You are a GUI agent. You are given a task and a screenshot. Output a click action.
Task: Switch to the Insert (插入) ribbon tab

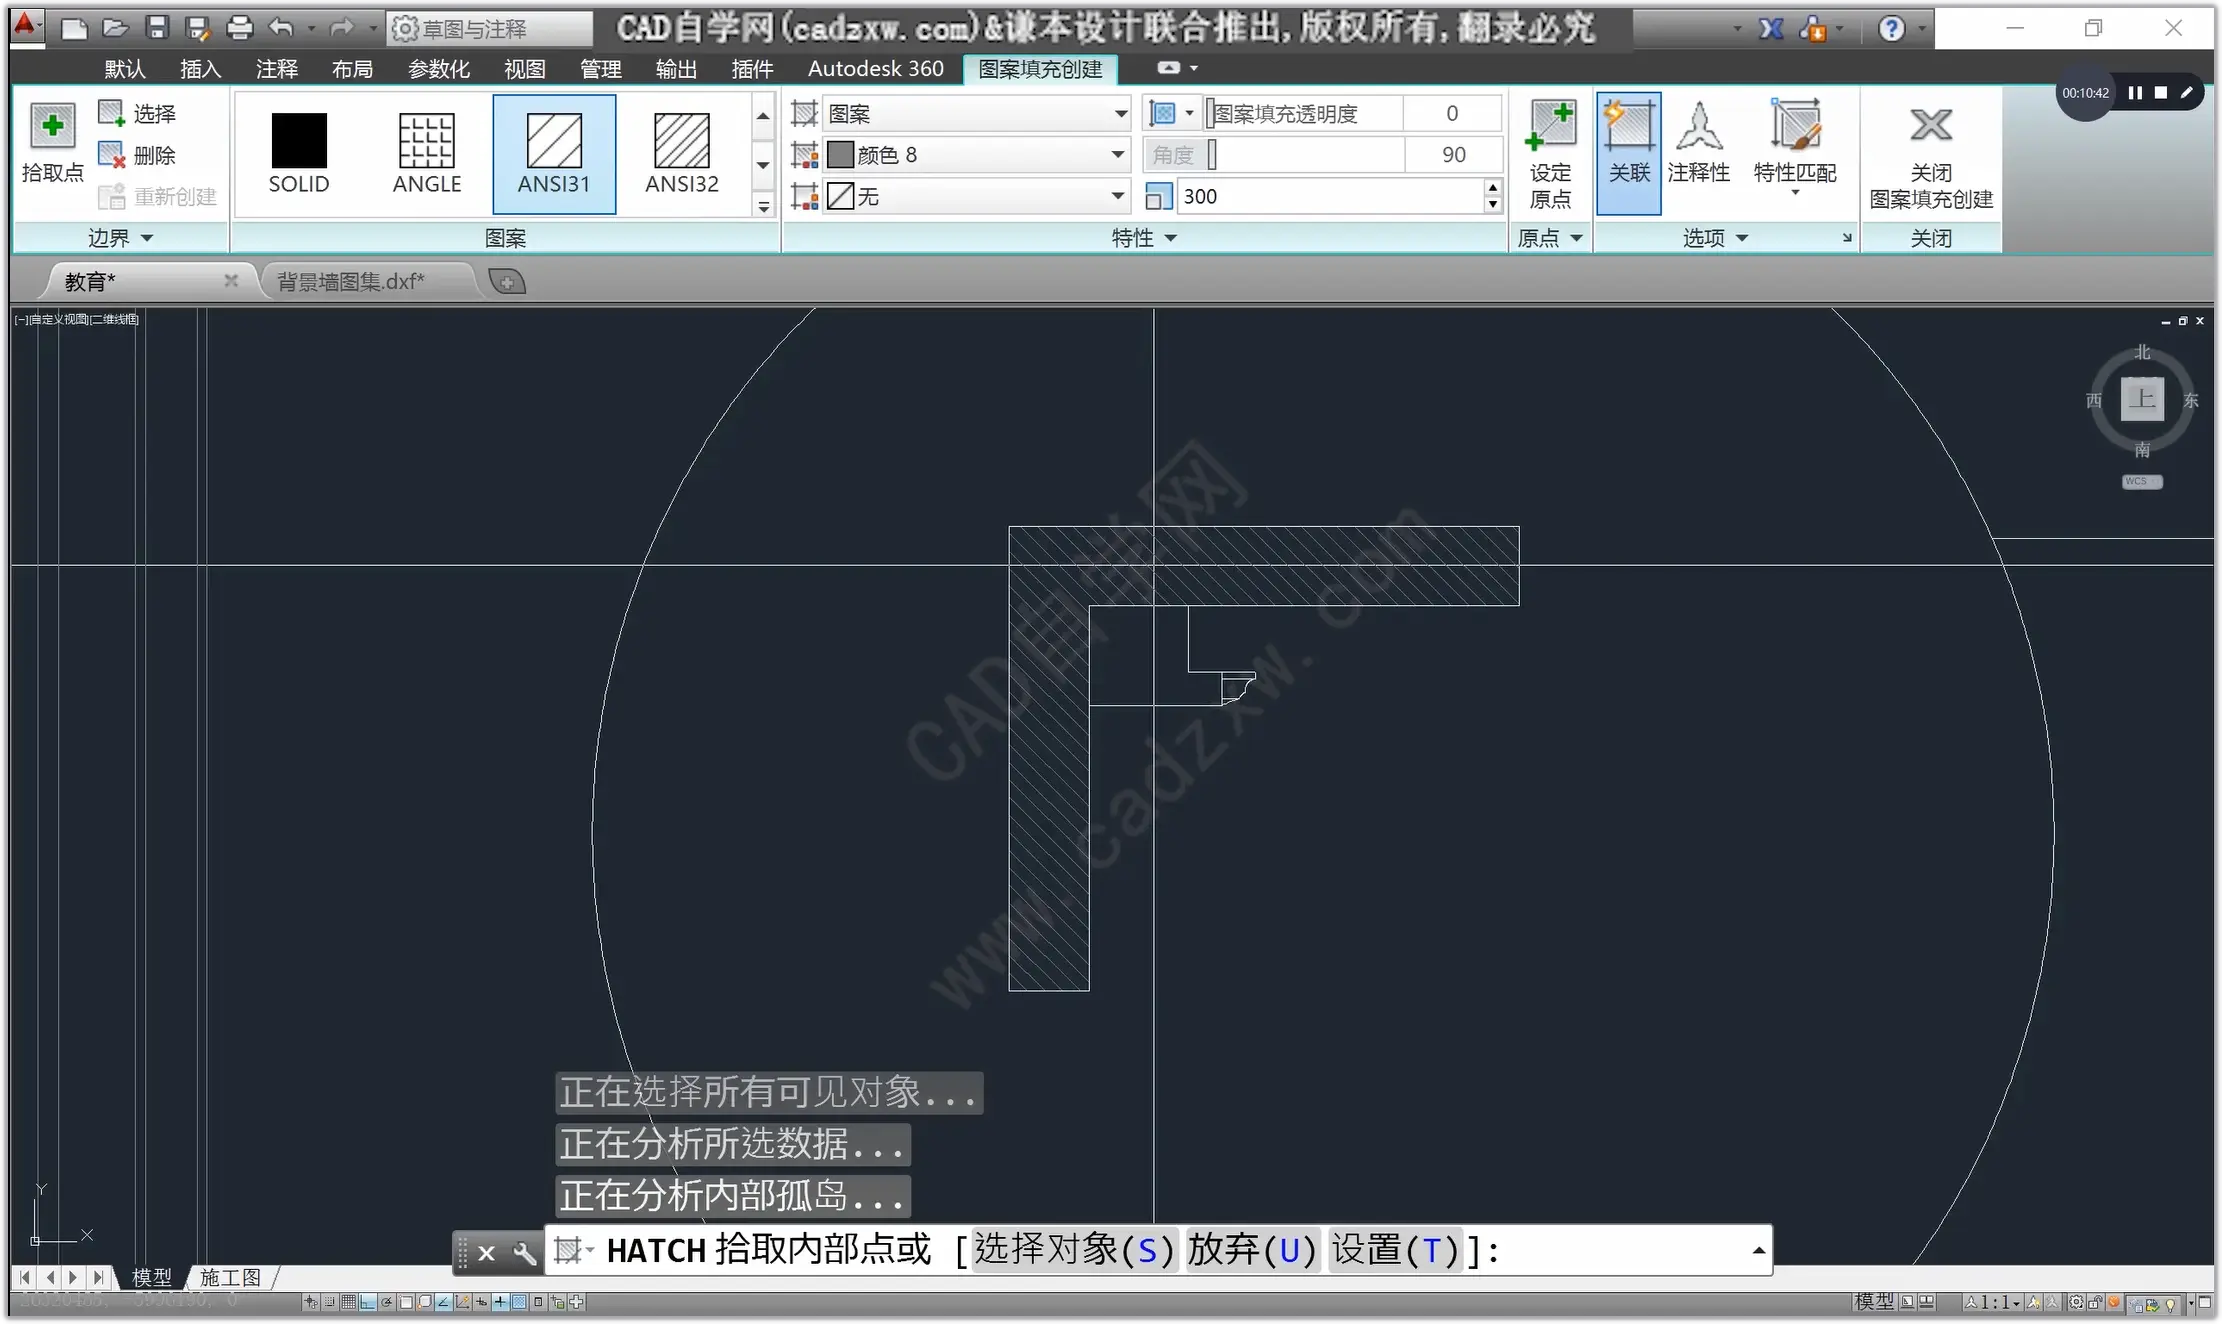point(200,69)
